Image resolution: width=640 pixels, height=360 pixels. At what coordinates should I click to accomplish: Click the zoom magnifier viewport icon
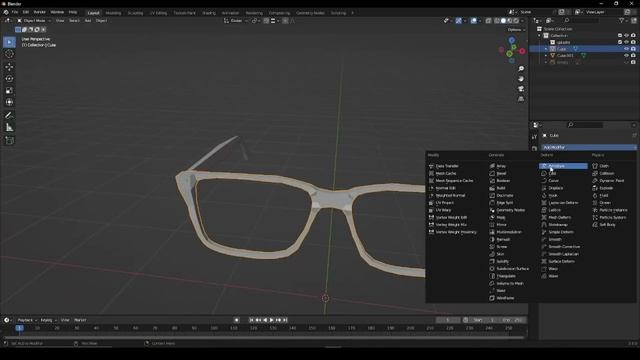tap(521, 69)
